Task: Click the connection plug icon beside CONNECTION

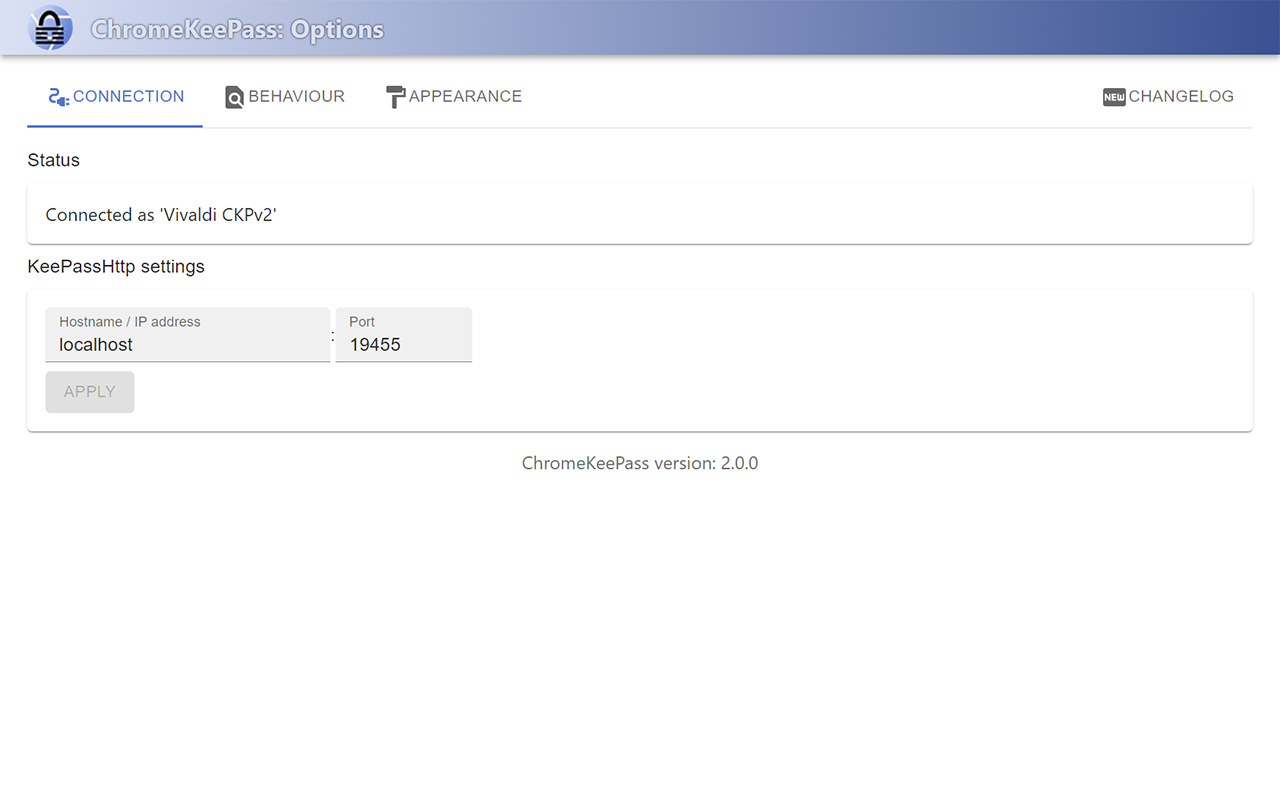Action: click(x=58, y=96)
